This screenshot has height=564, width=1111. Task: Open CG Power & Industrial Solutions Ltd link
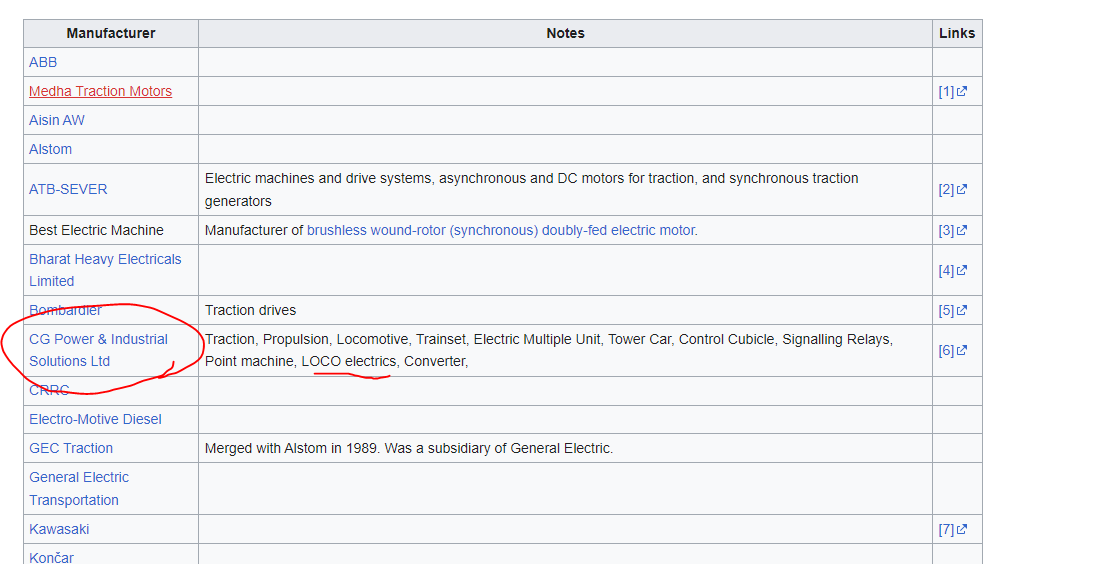coord(98,350)
